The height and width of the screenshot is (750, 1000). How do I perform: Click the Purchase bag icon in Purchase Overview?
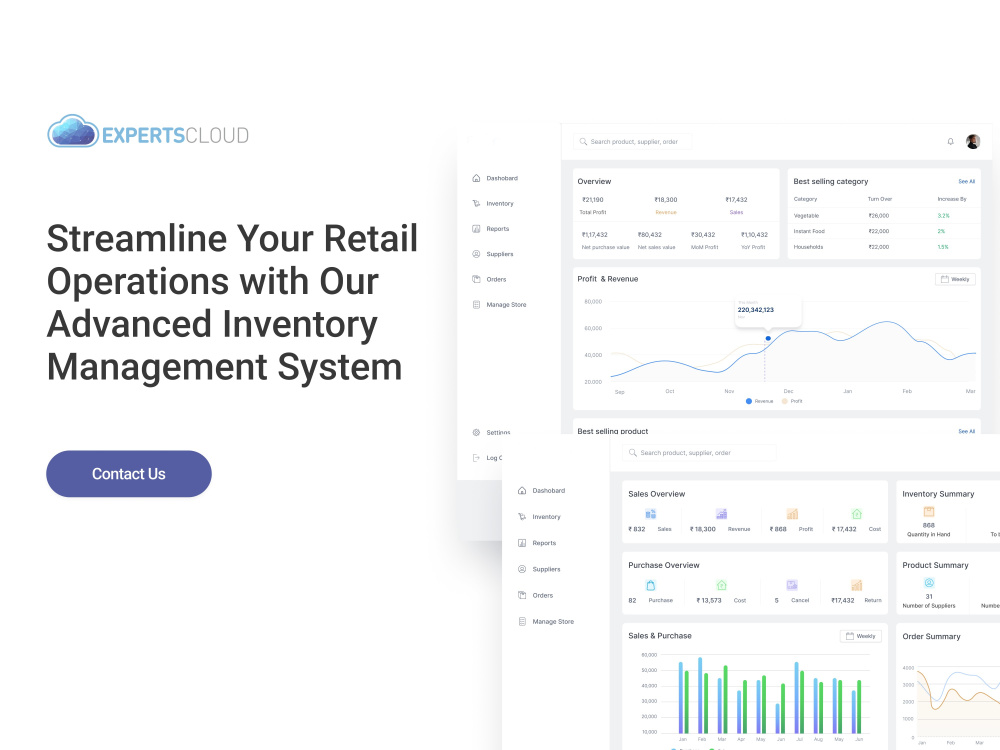pyautogui.click(x=651, y=585)
